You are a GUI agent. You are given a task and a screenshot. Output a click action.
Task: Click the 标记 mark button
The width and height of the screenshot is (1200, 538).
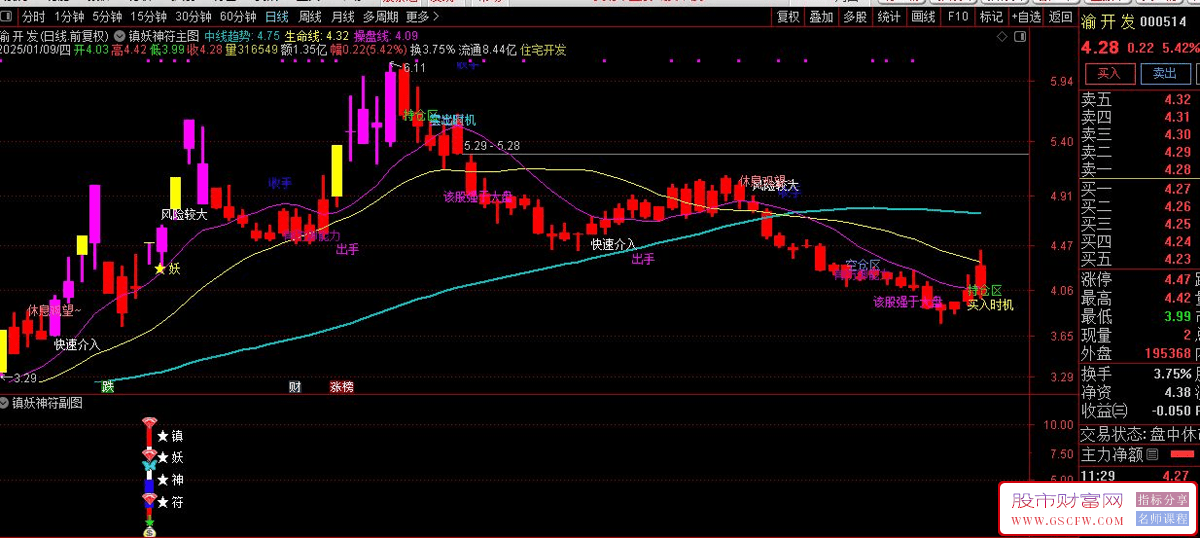(x=991, y=17)
